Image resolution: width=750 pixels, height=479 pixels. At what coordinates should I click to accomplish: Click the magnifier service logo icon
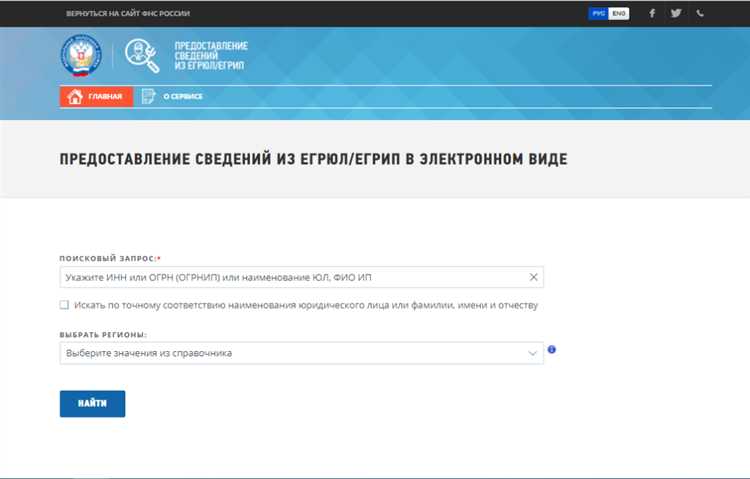pyautogui.click(x=142, y=56)
